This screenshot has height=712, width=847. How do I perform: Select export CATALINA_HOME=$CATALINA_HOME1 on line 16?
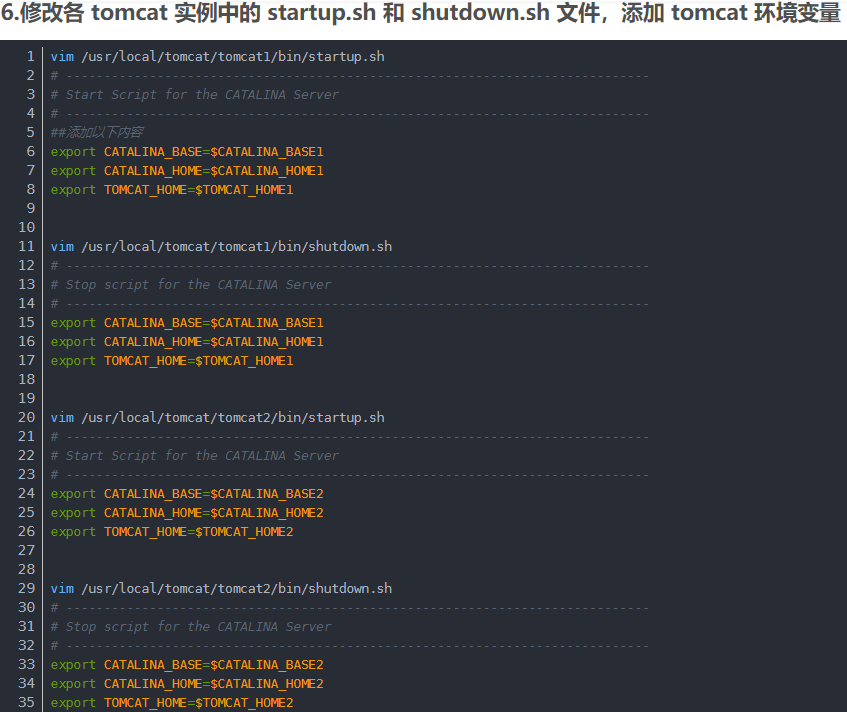click(x=187, y=342)
